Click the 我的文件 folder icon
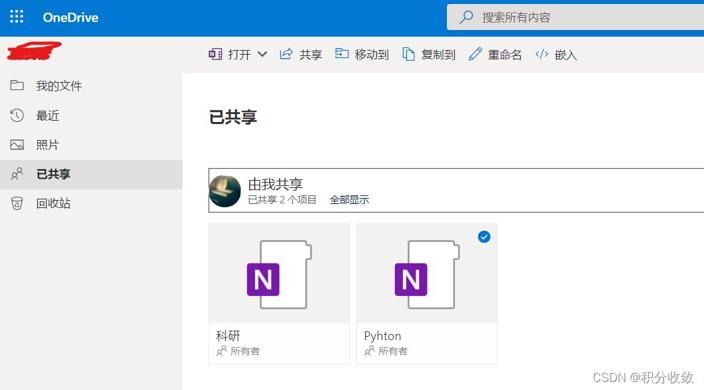704x390 pixels. [17, 85]
